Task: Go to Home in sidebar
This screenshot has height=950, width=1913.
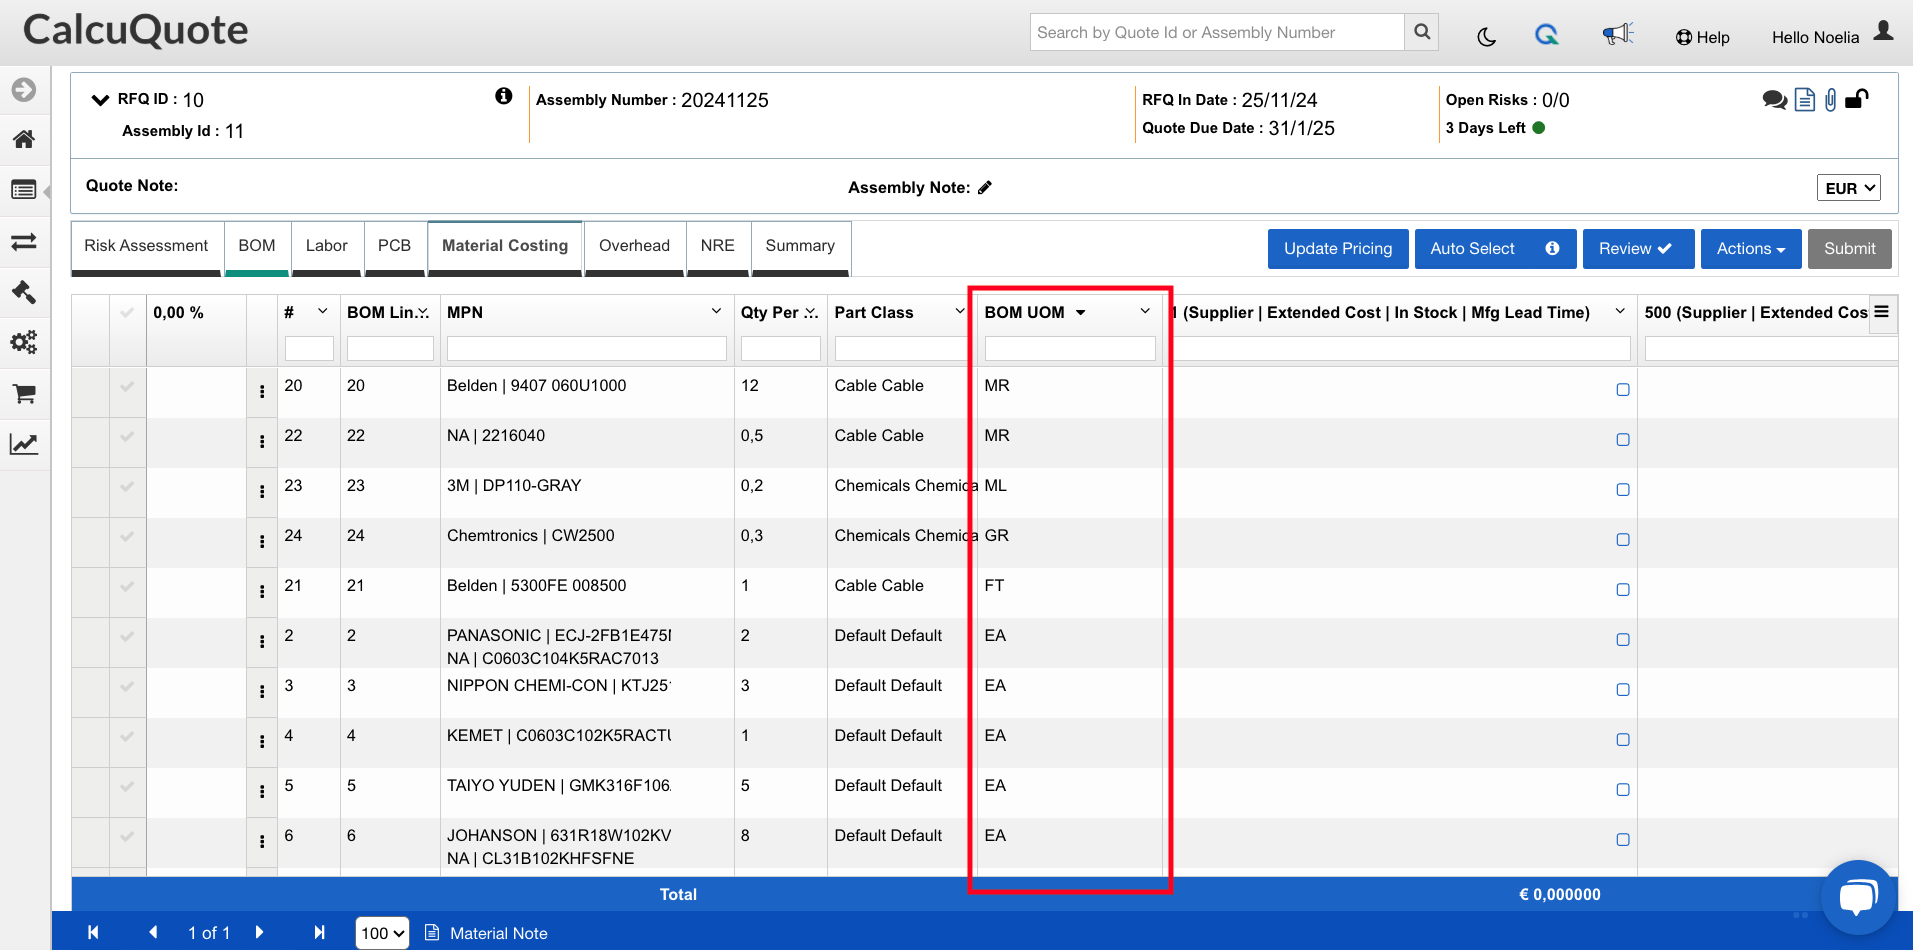Action: point(24,139)
